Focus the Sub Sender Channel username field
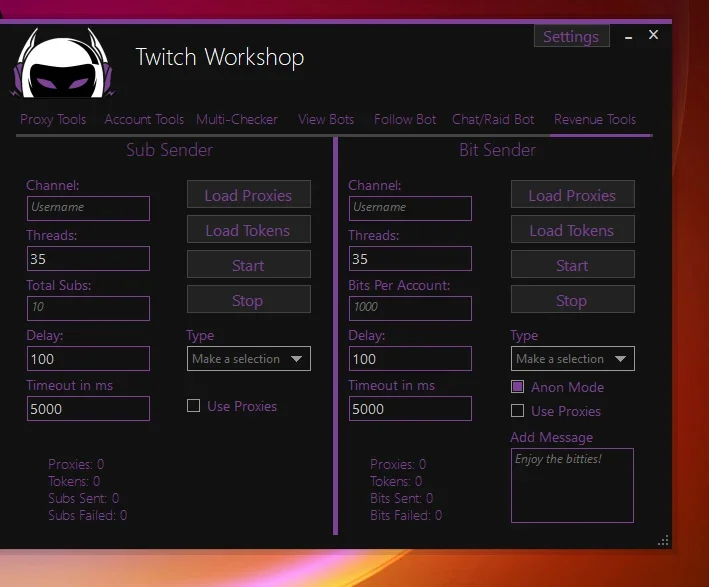 pyautogui.click(x=88, y=208)
